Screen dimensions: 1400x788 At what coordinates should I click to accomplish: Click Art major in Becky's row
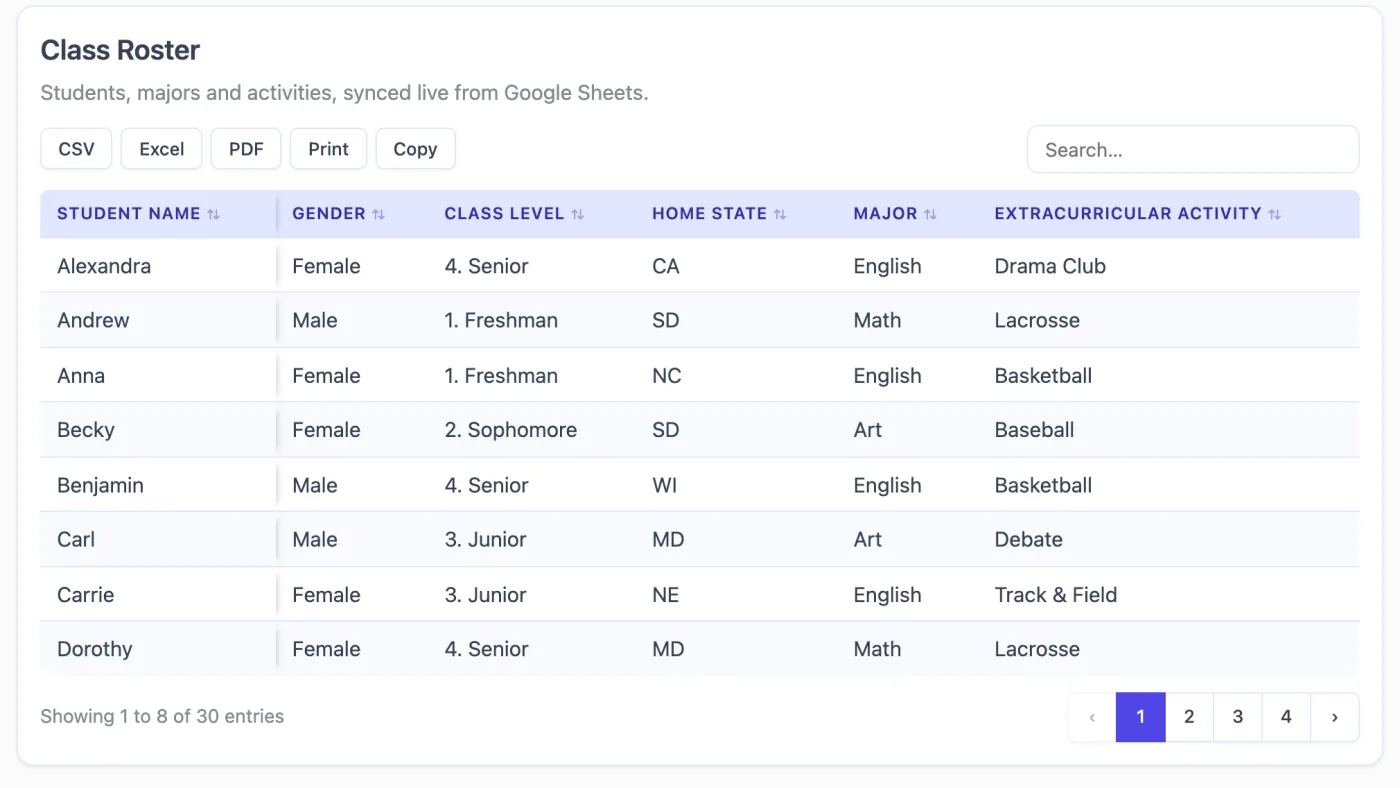[x=868, y=430]
